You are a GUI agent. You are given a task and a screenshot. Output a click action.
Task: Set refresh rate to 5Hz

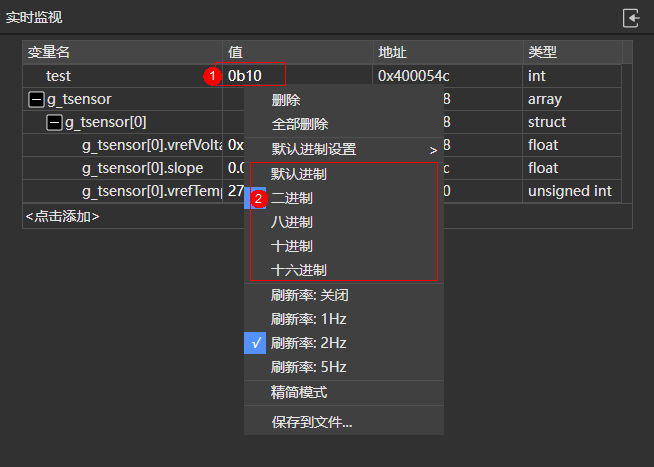(x=309, y=367)
